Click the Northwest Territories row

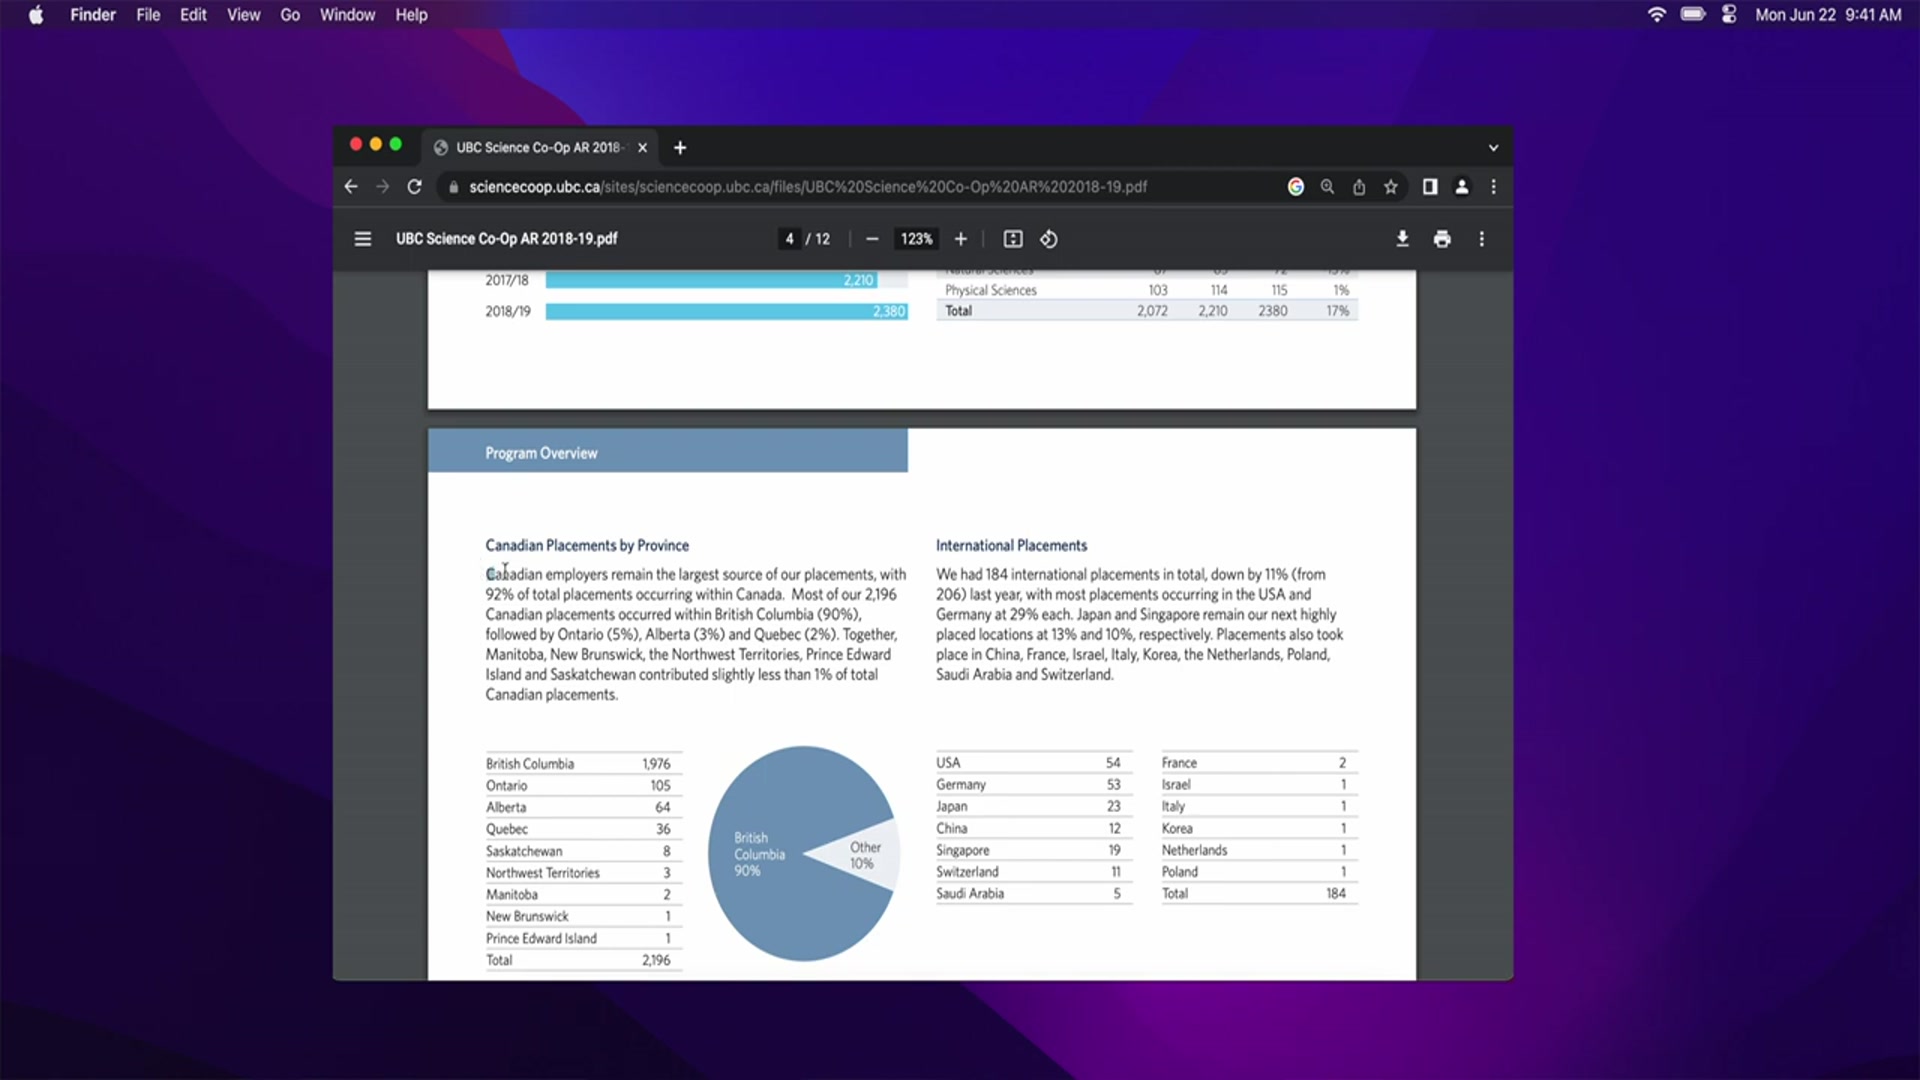click(583, 873)
